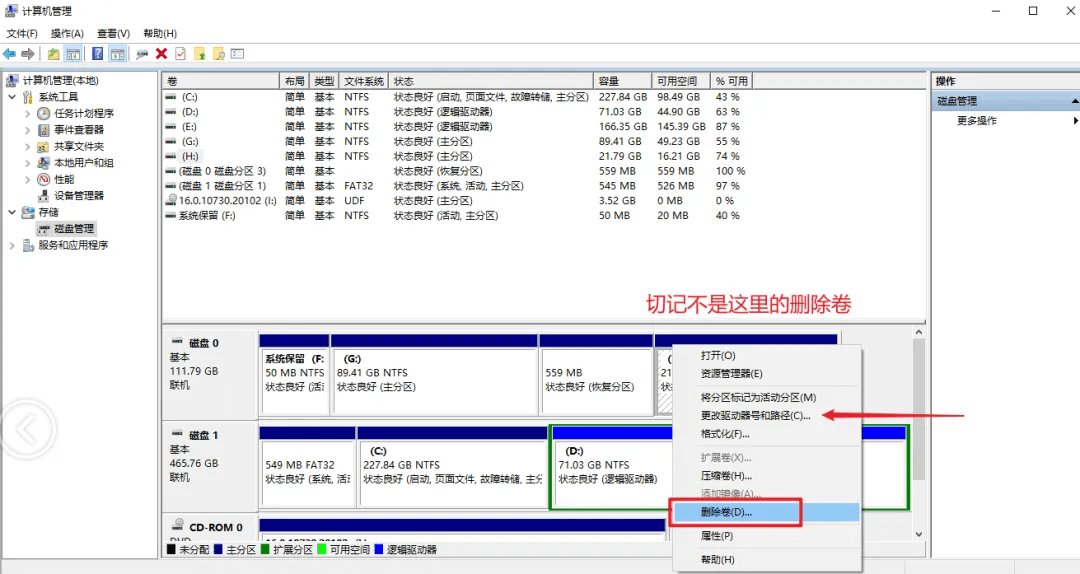
Task: Choose 删除卷(D)... in context menu
Action: pyautogui.click(x=766, y=512)
